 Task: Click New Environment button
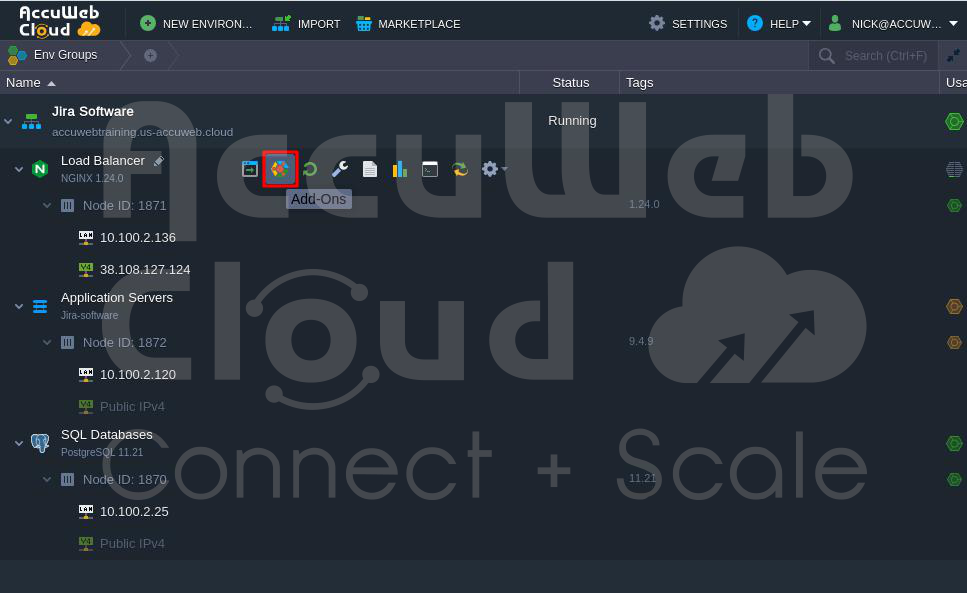pos(197,23)
